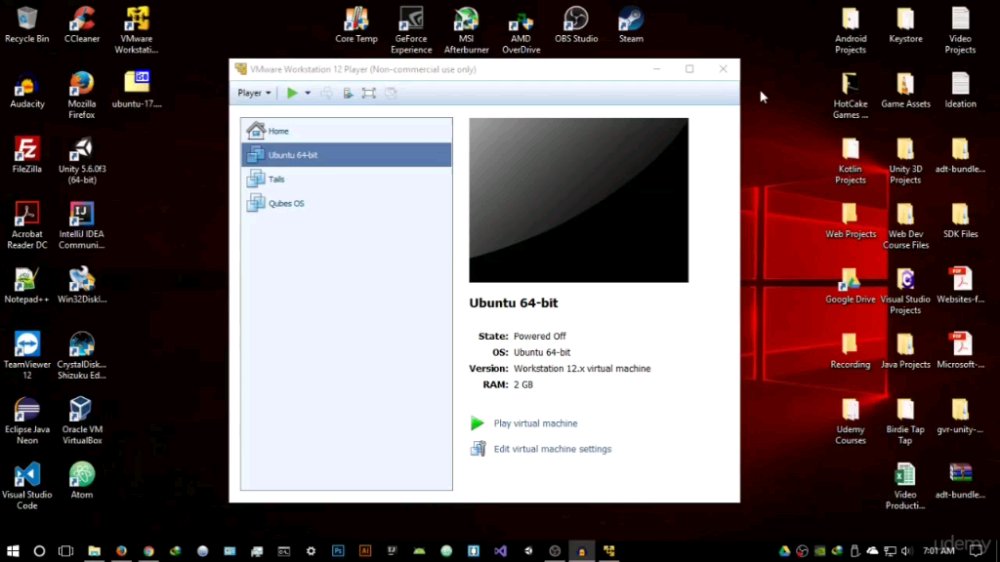Image resolution: width=1000 pixels, height=562 pixels.
Task: Open Unity 5.6.0f3 desktop shortcut
Action: [x=82, y=161]
